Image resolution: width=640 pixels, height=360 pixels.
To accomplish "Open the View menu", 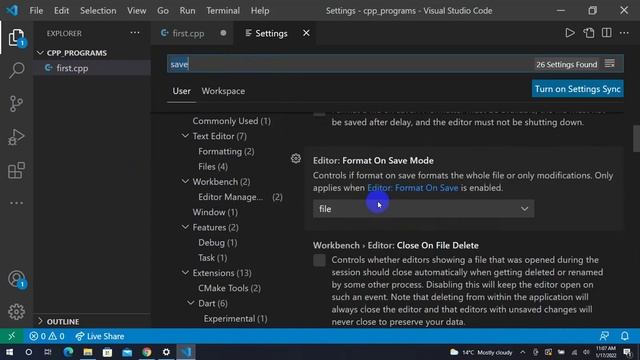I will pos(136,11).
